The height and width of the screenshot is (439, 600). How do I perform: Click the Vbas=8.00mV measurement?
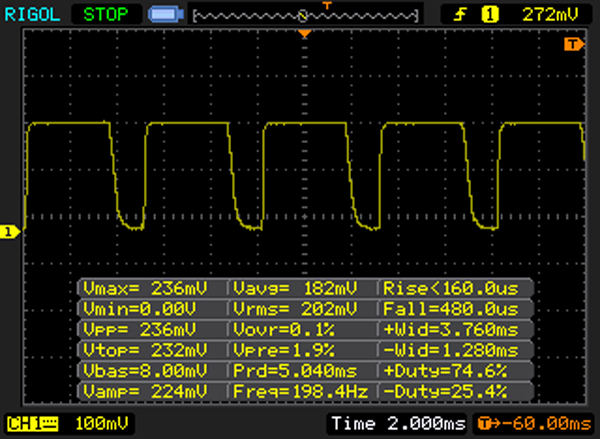tap(145, 371)
